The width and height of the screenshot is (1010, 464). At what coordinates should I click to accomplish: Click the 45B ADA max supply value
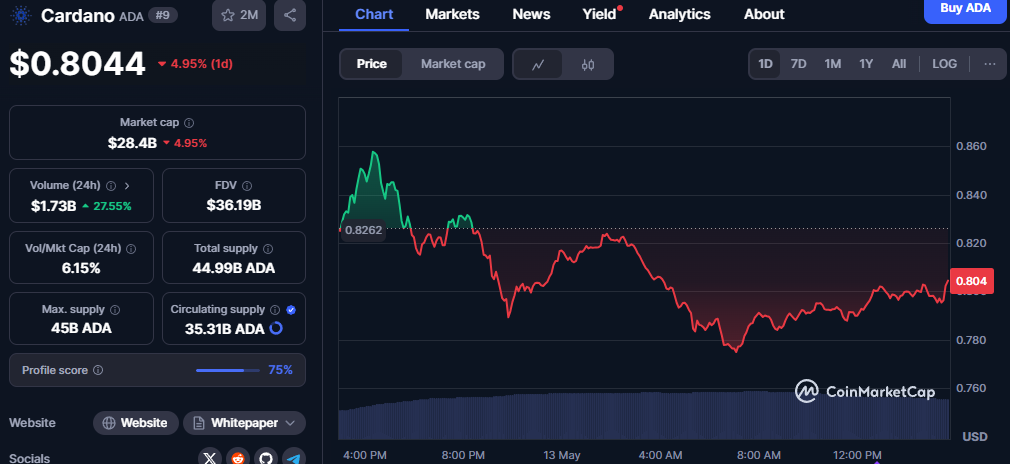[x=81, y=328]
